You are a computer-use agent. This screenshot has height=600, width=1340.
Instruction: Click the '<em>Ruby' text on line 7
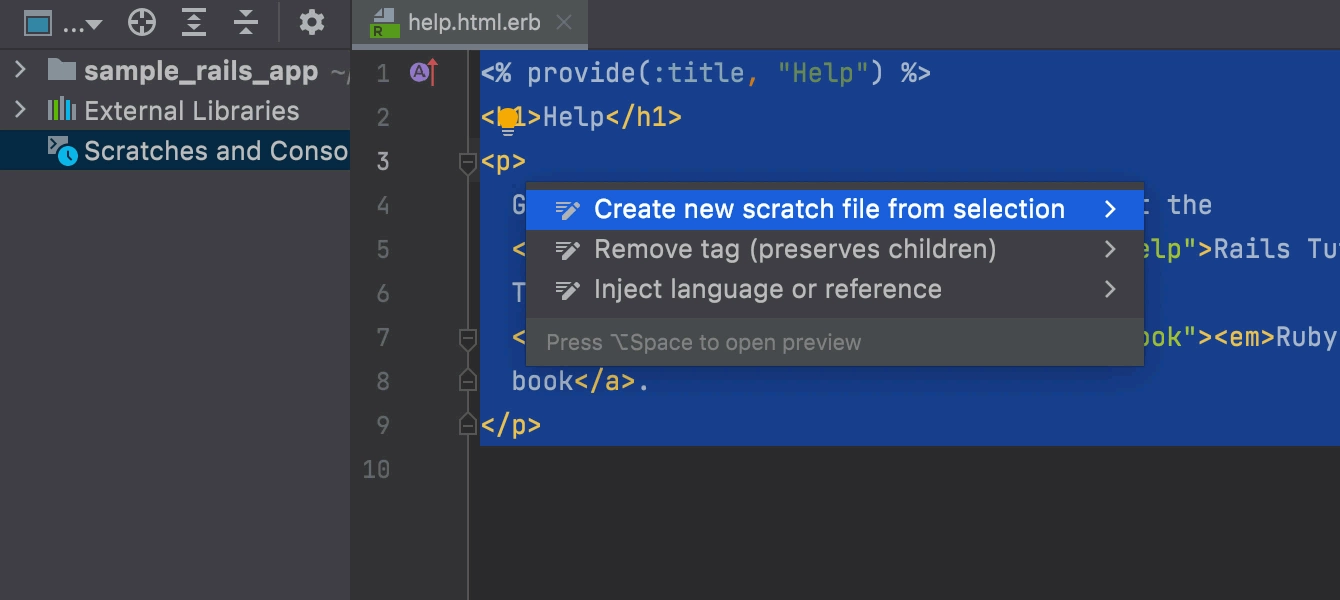click(x=1275, y=337)
